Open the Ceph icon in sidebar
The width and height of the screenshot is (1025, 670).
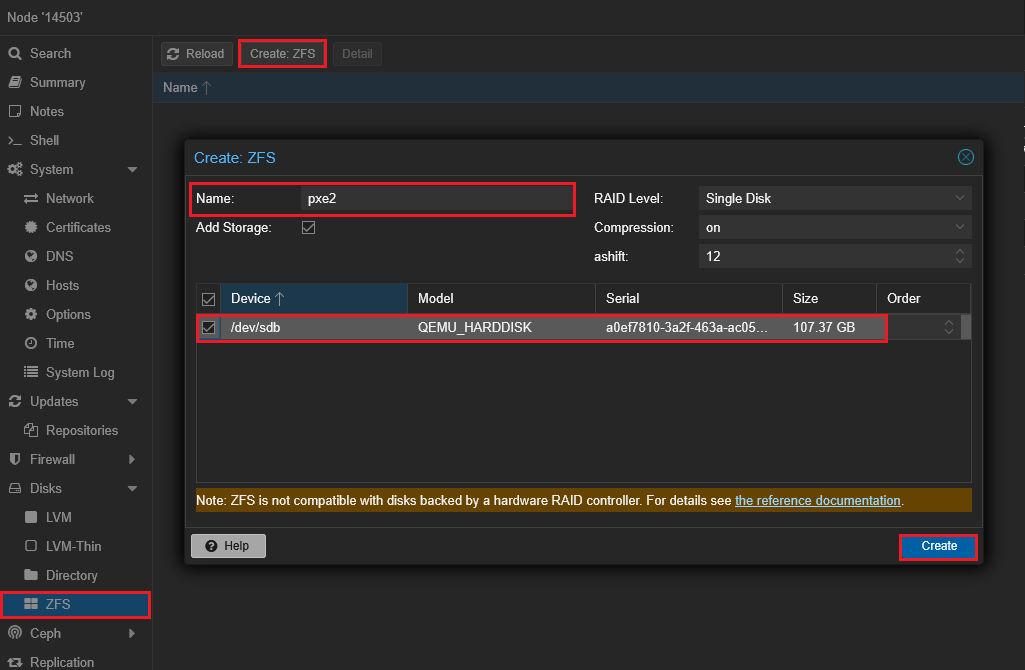(15, 634)
